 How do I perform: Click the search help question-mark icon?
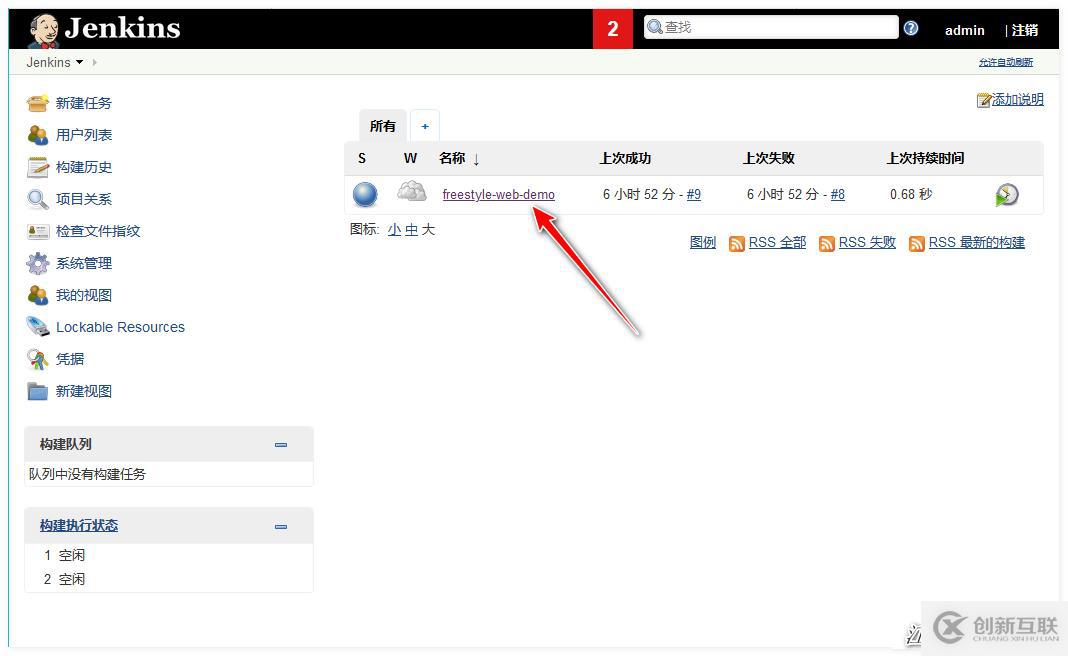[x=911, y=28]
